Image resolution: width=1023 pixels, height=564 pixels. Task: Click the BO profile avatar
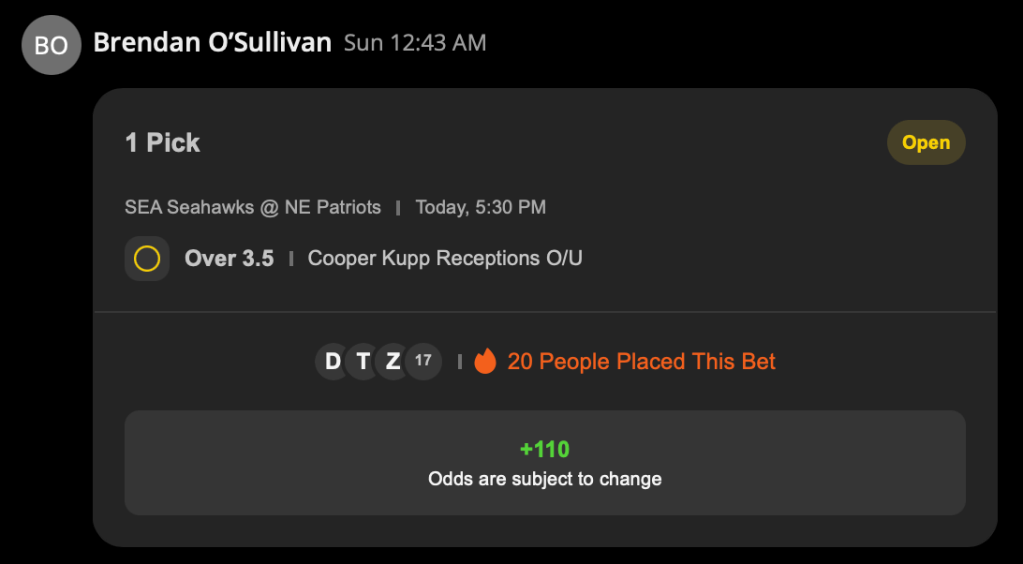coord(51,45)
